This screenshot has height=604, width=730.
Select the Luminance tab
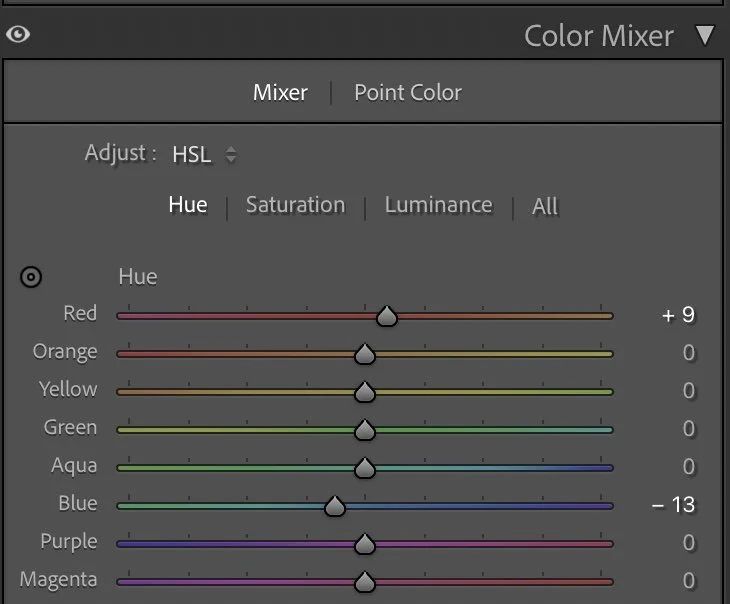point(439,205)
